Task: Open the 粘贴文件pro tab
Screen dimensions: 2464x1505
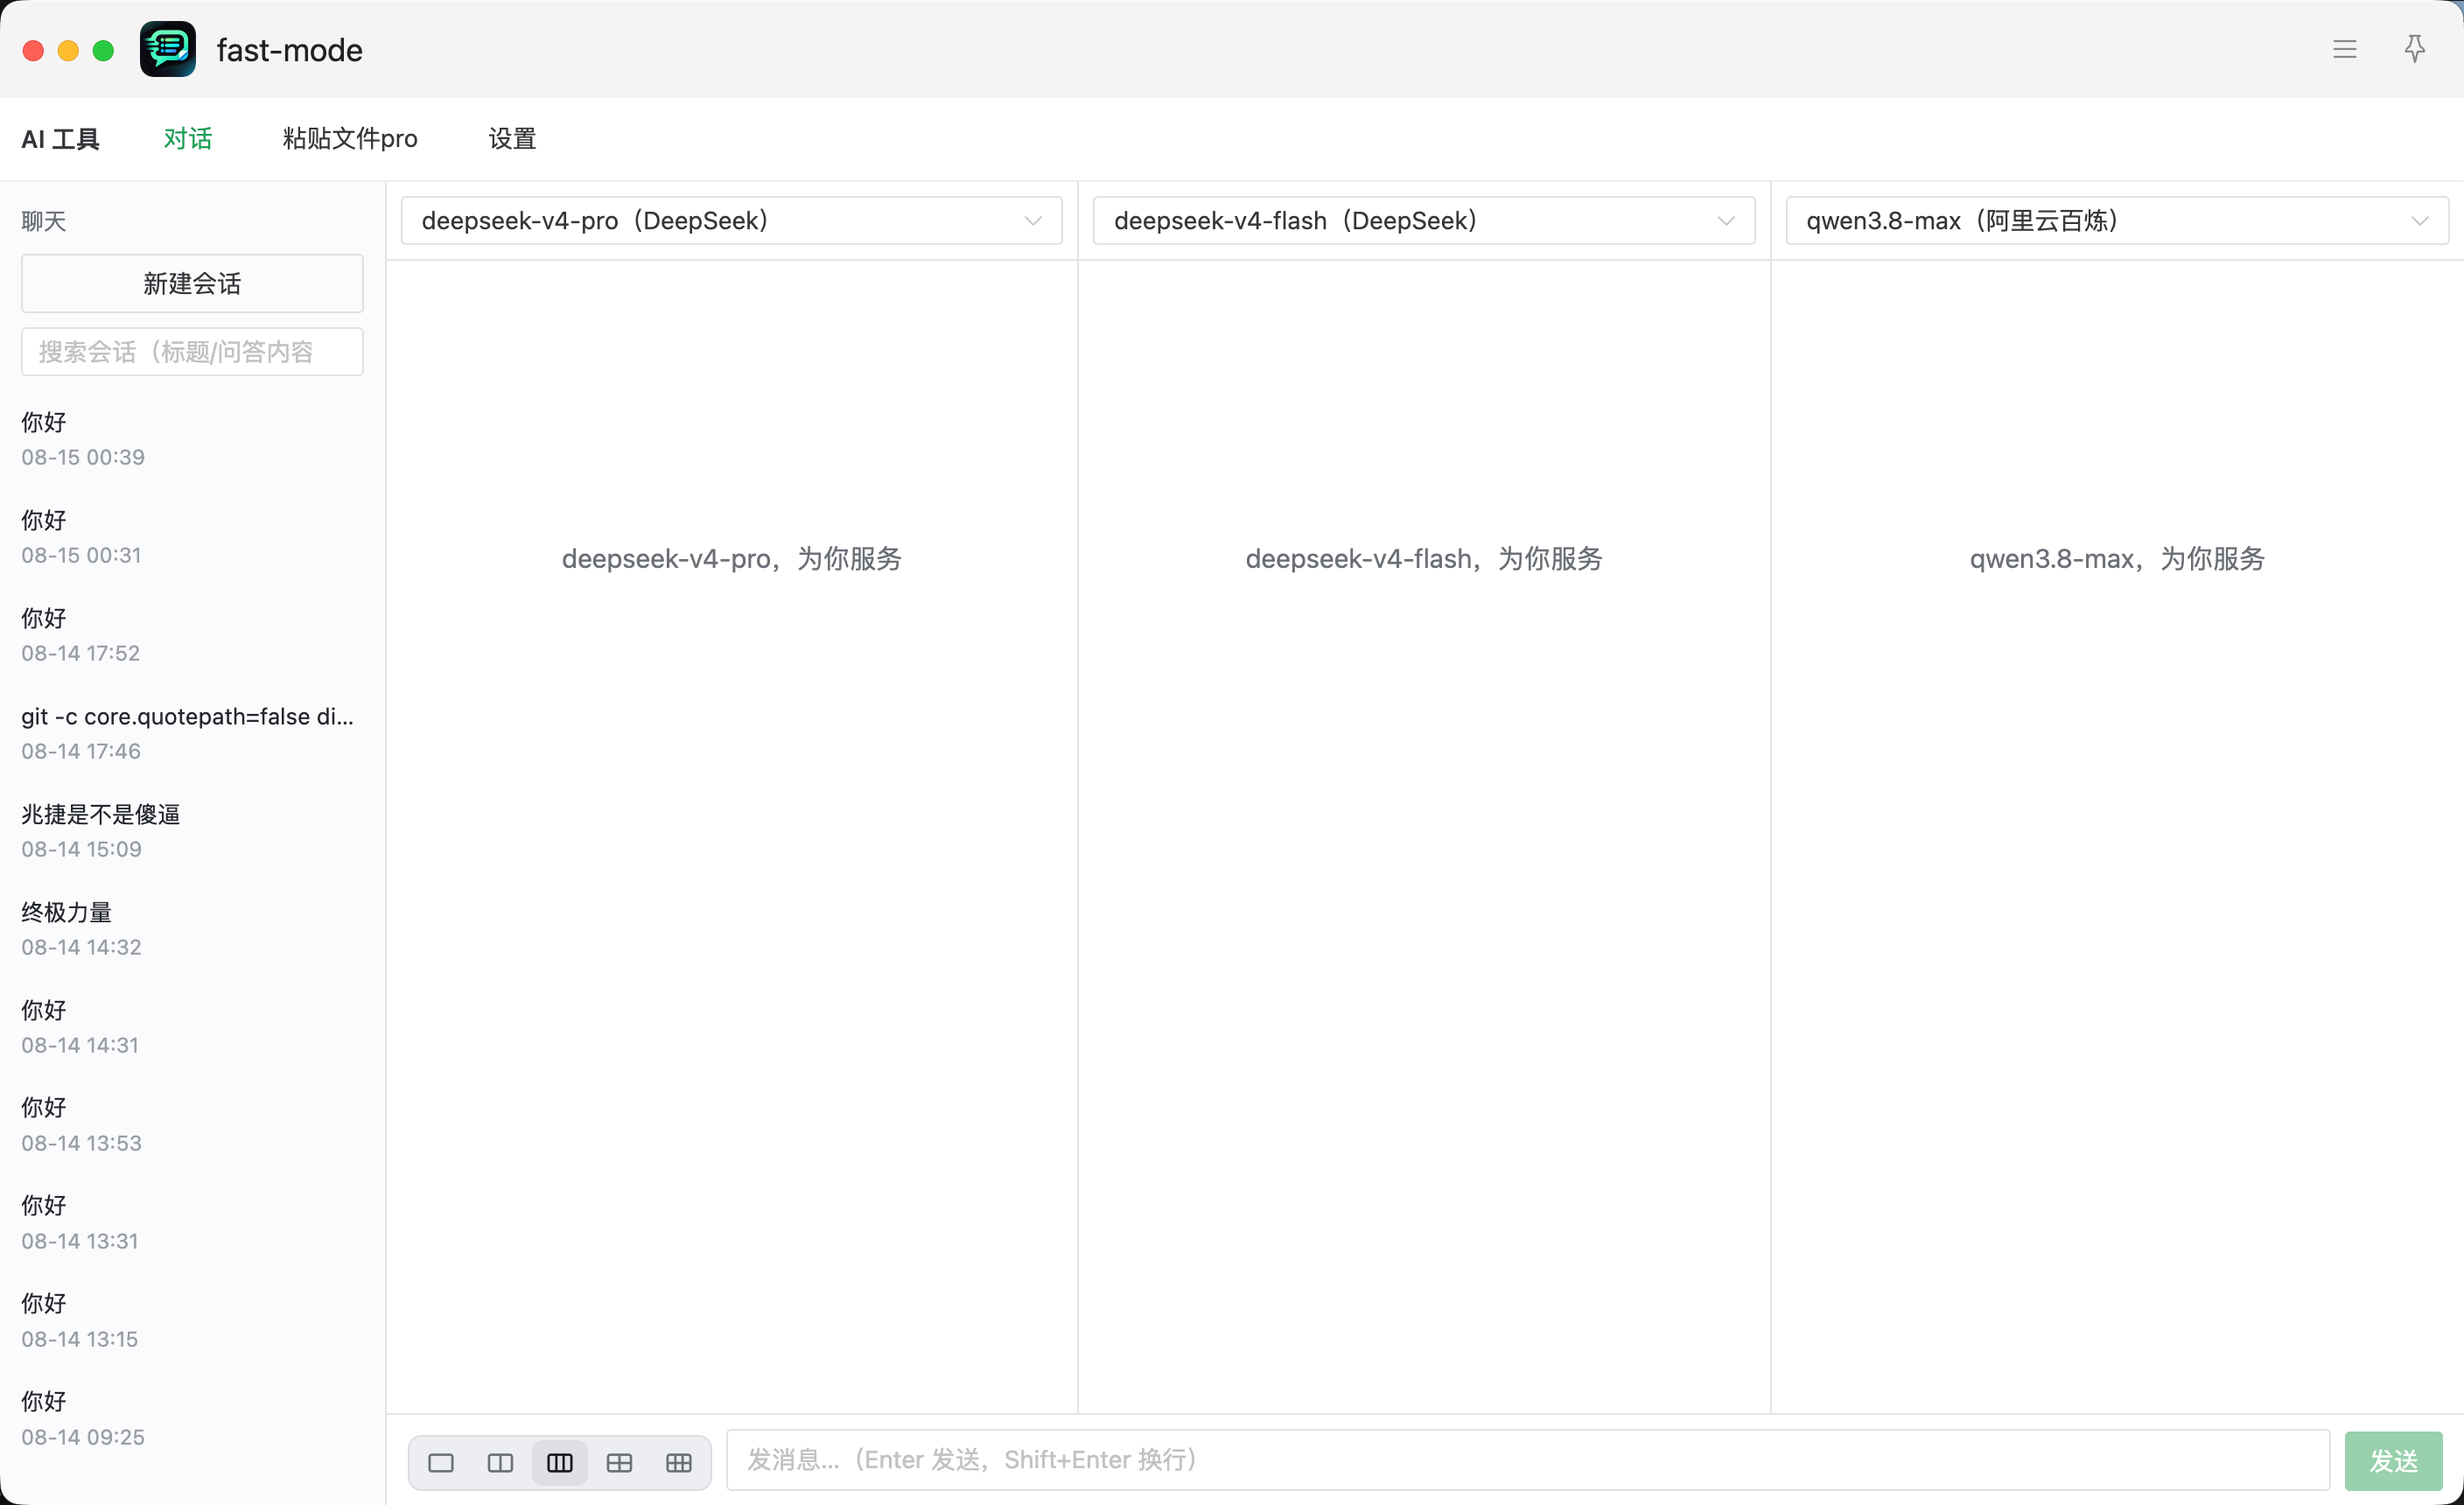Action: click(350, 139)
